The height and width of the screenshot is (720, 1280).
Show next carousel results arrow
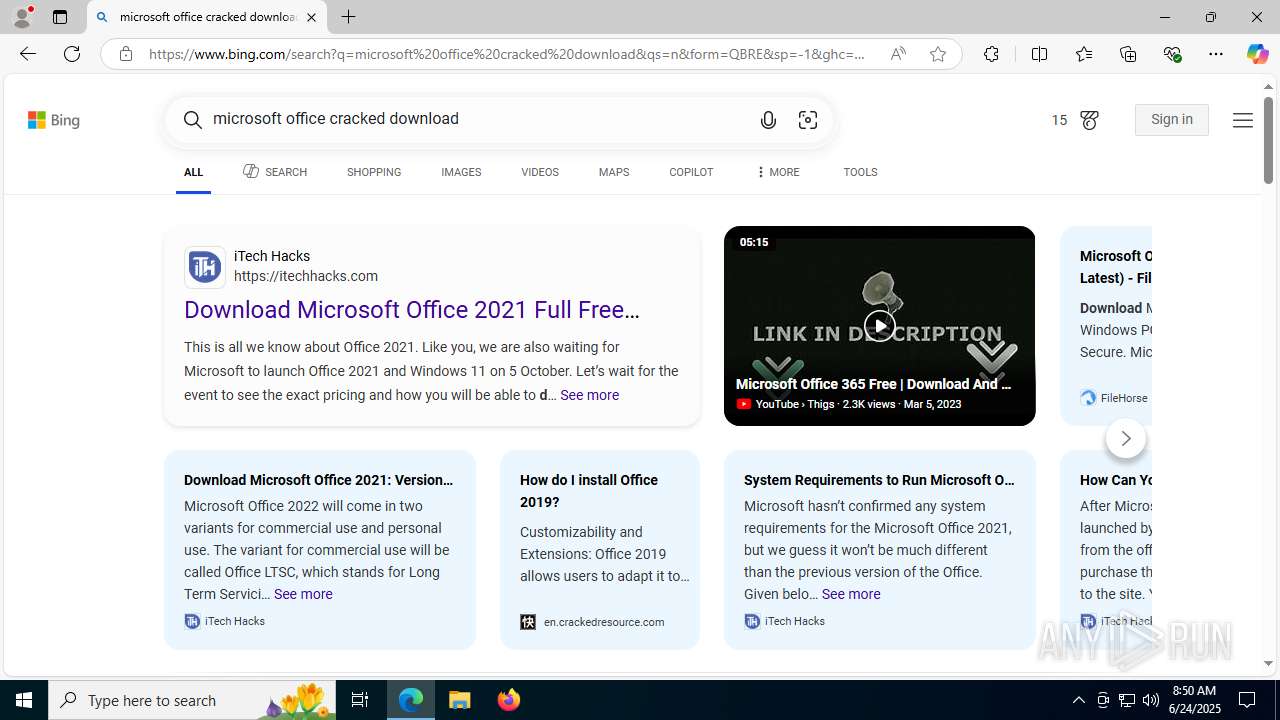[x=1126, y=438]
